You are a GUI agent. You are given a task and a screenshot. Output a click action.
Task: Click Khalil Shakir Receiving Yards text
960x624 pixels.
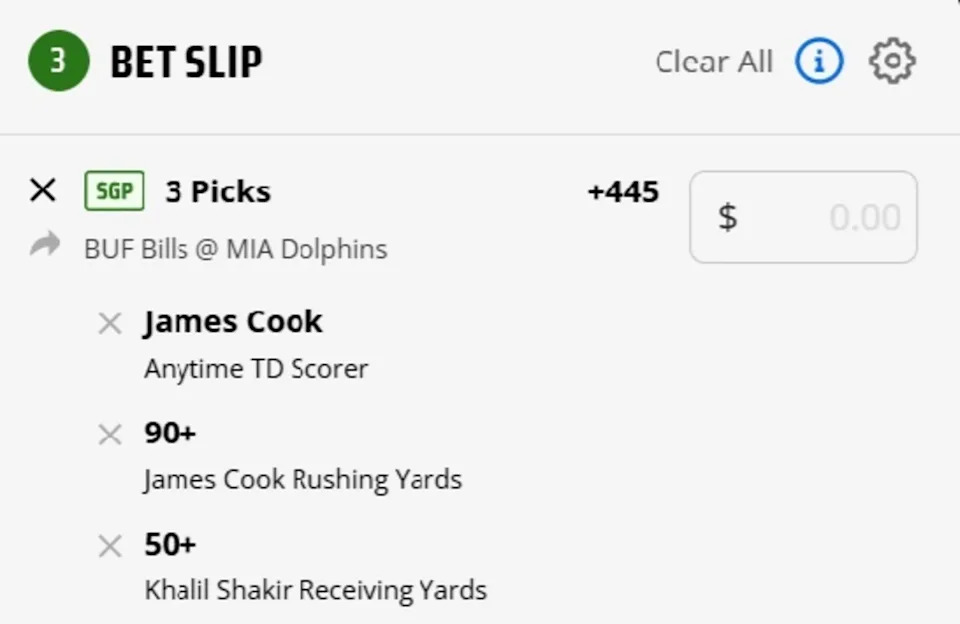tap(315, 590)
